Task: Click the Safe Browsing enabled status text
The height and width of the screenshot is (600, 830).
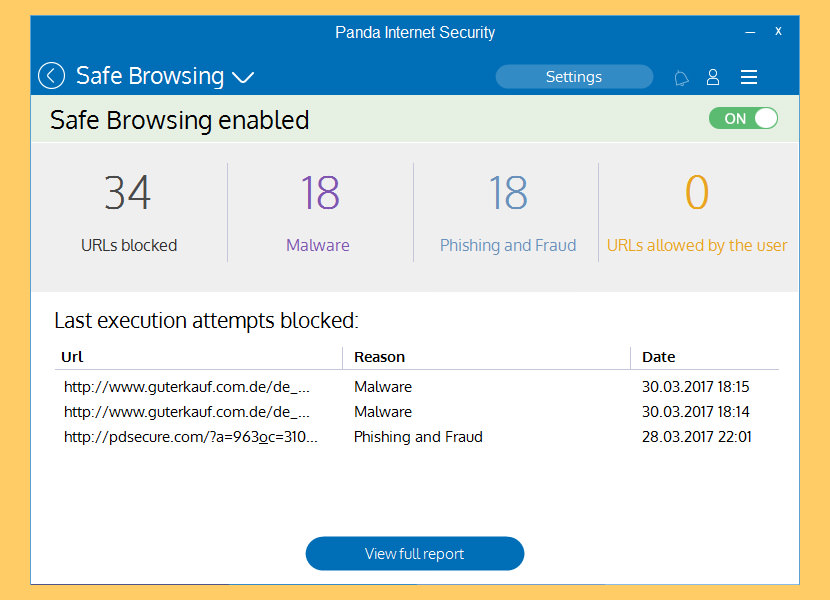Action: (x=179, y=120)
